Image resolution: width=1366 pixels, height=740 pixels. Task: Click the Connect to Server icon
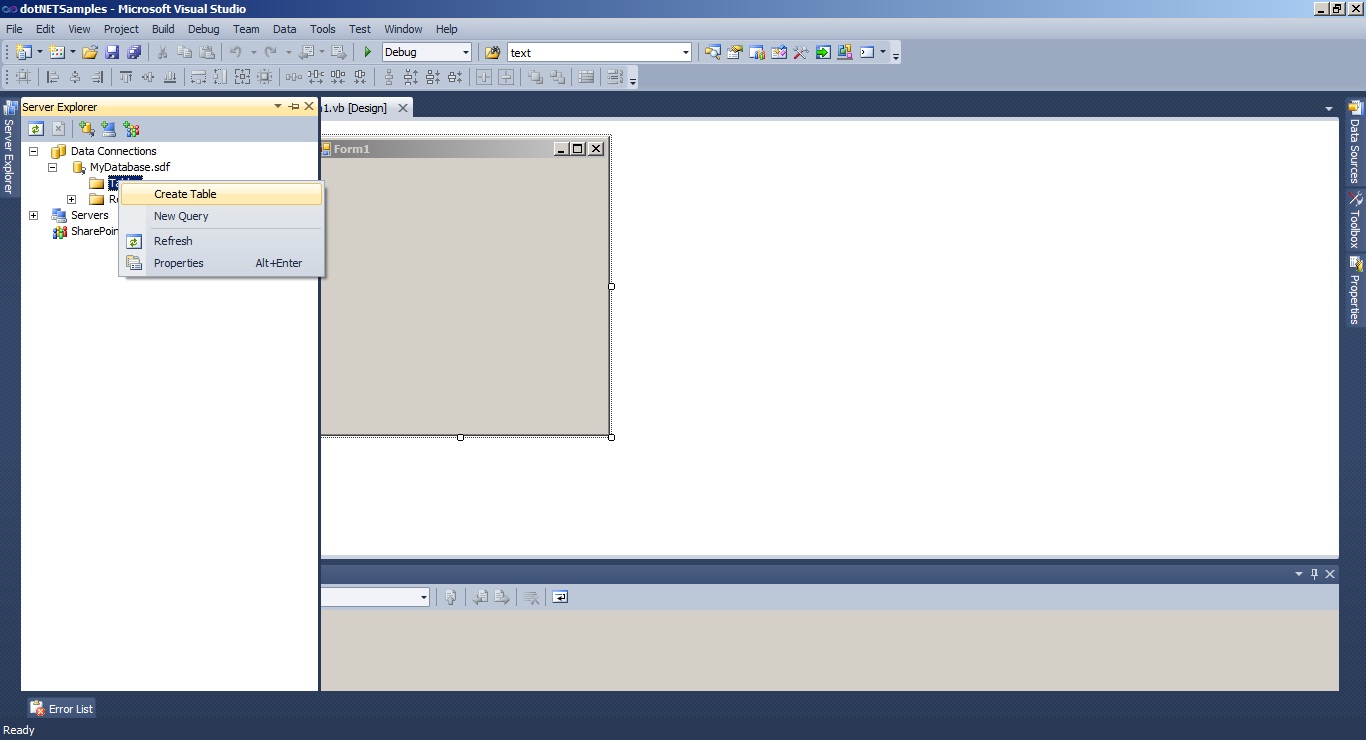coord(108,128)
